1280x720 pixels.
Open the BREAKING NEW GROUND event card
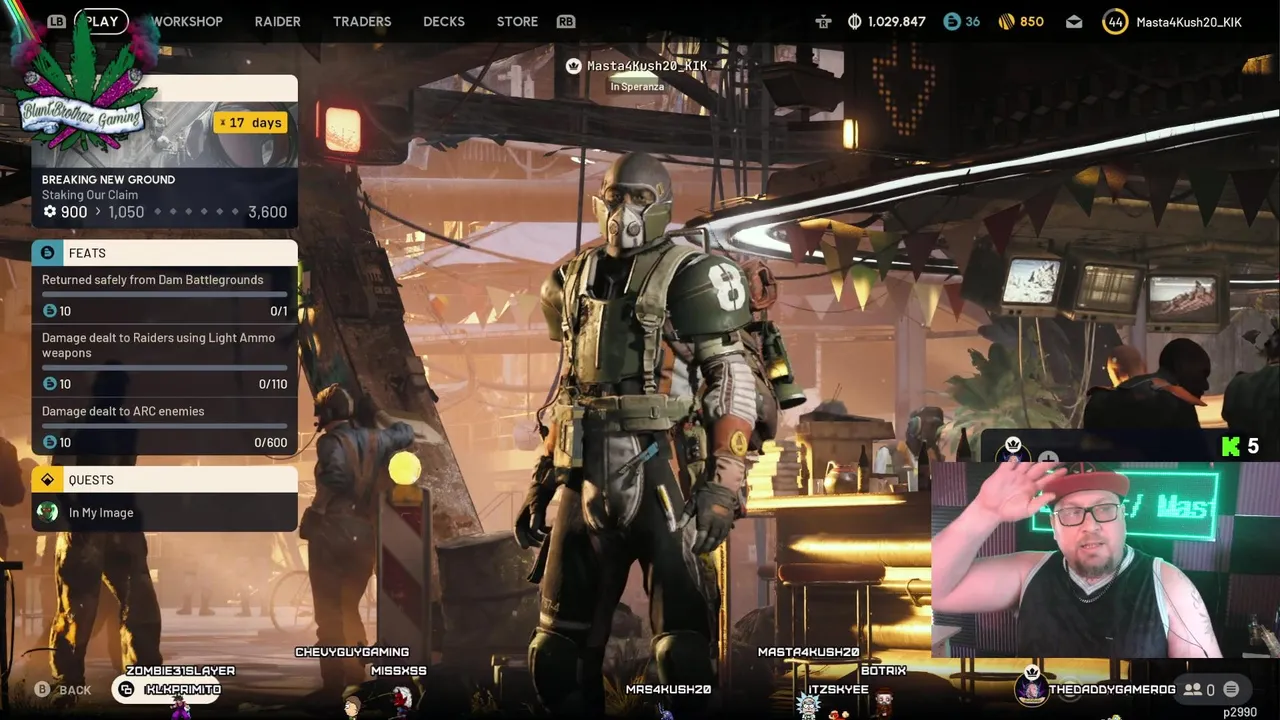pos(164,151)
